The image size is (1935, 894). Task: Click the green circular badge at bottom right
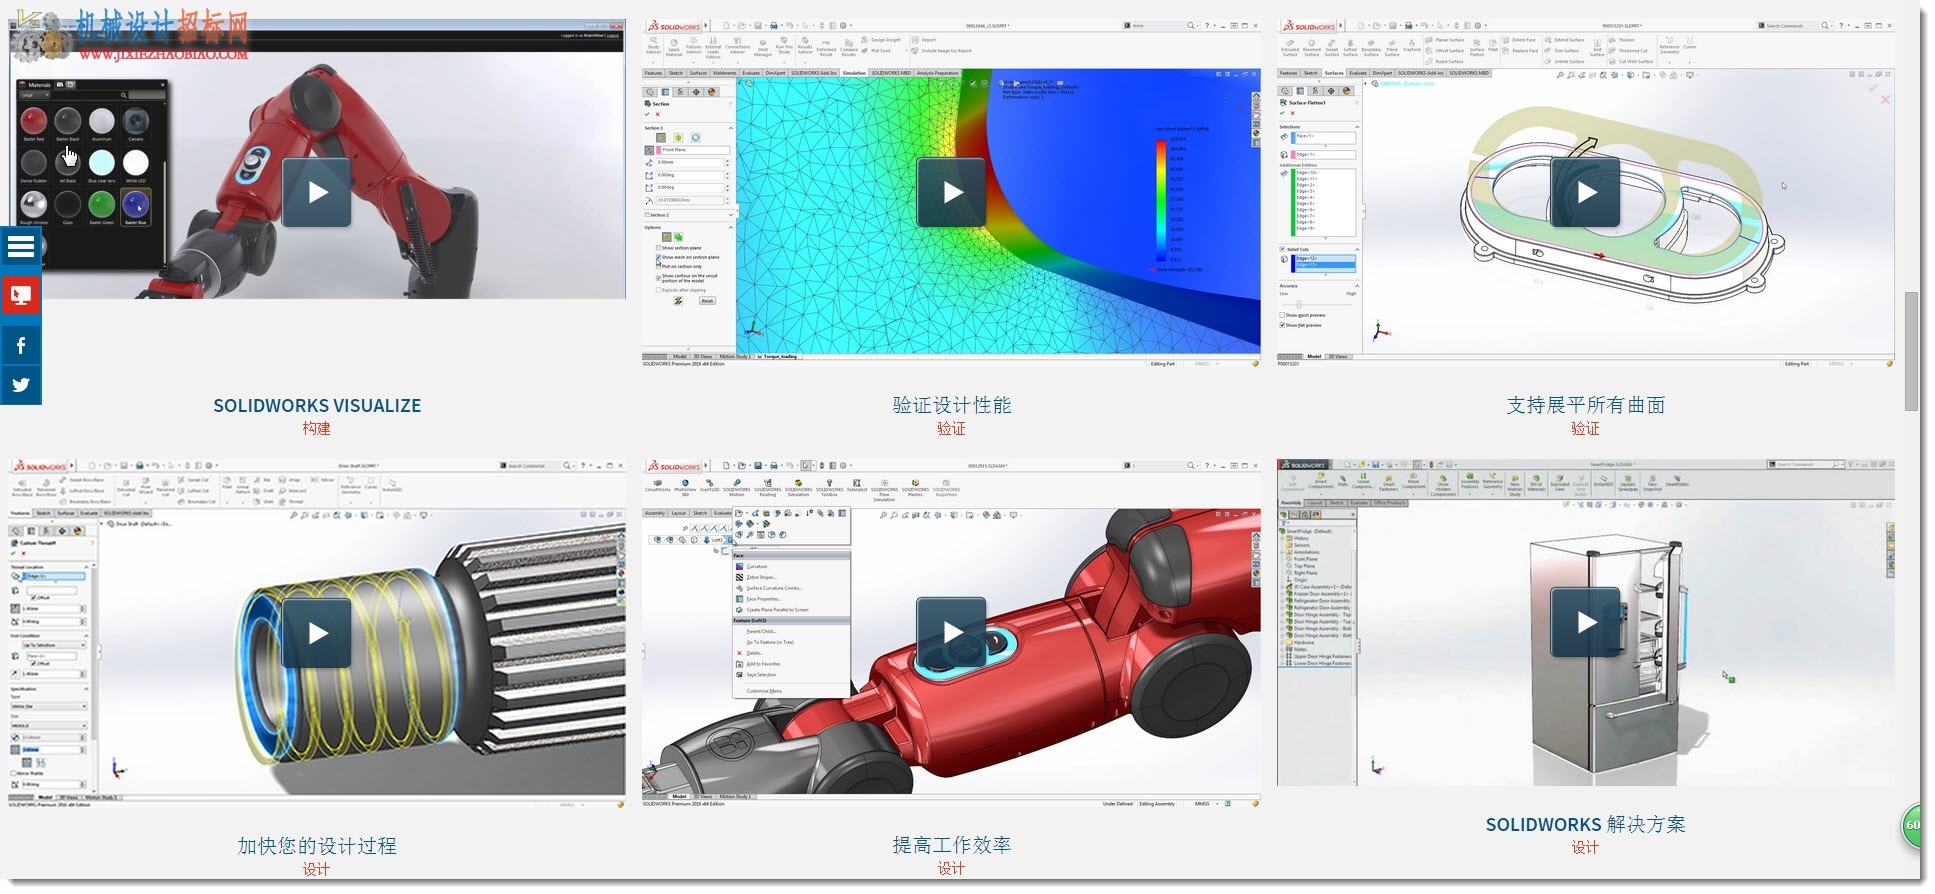click(1911, 826)
